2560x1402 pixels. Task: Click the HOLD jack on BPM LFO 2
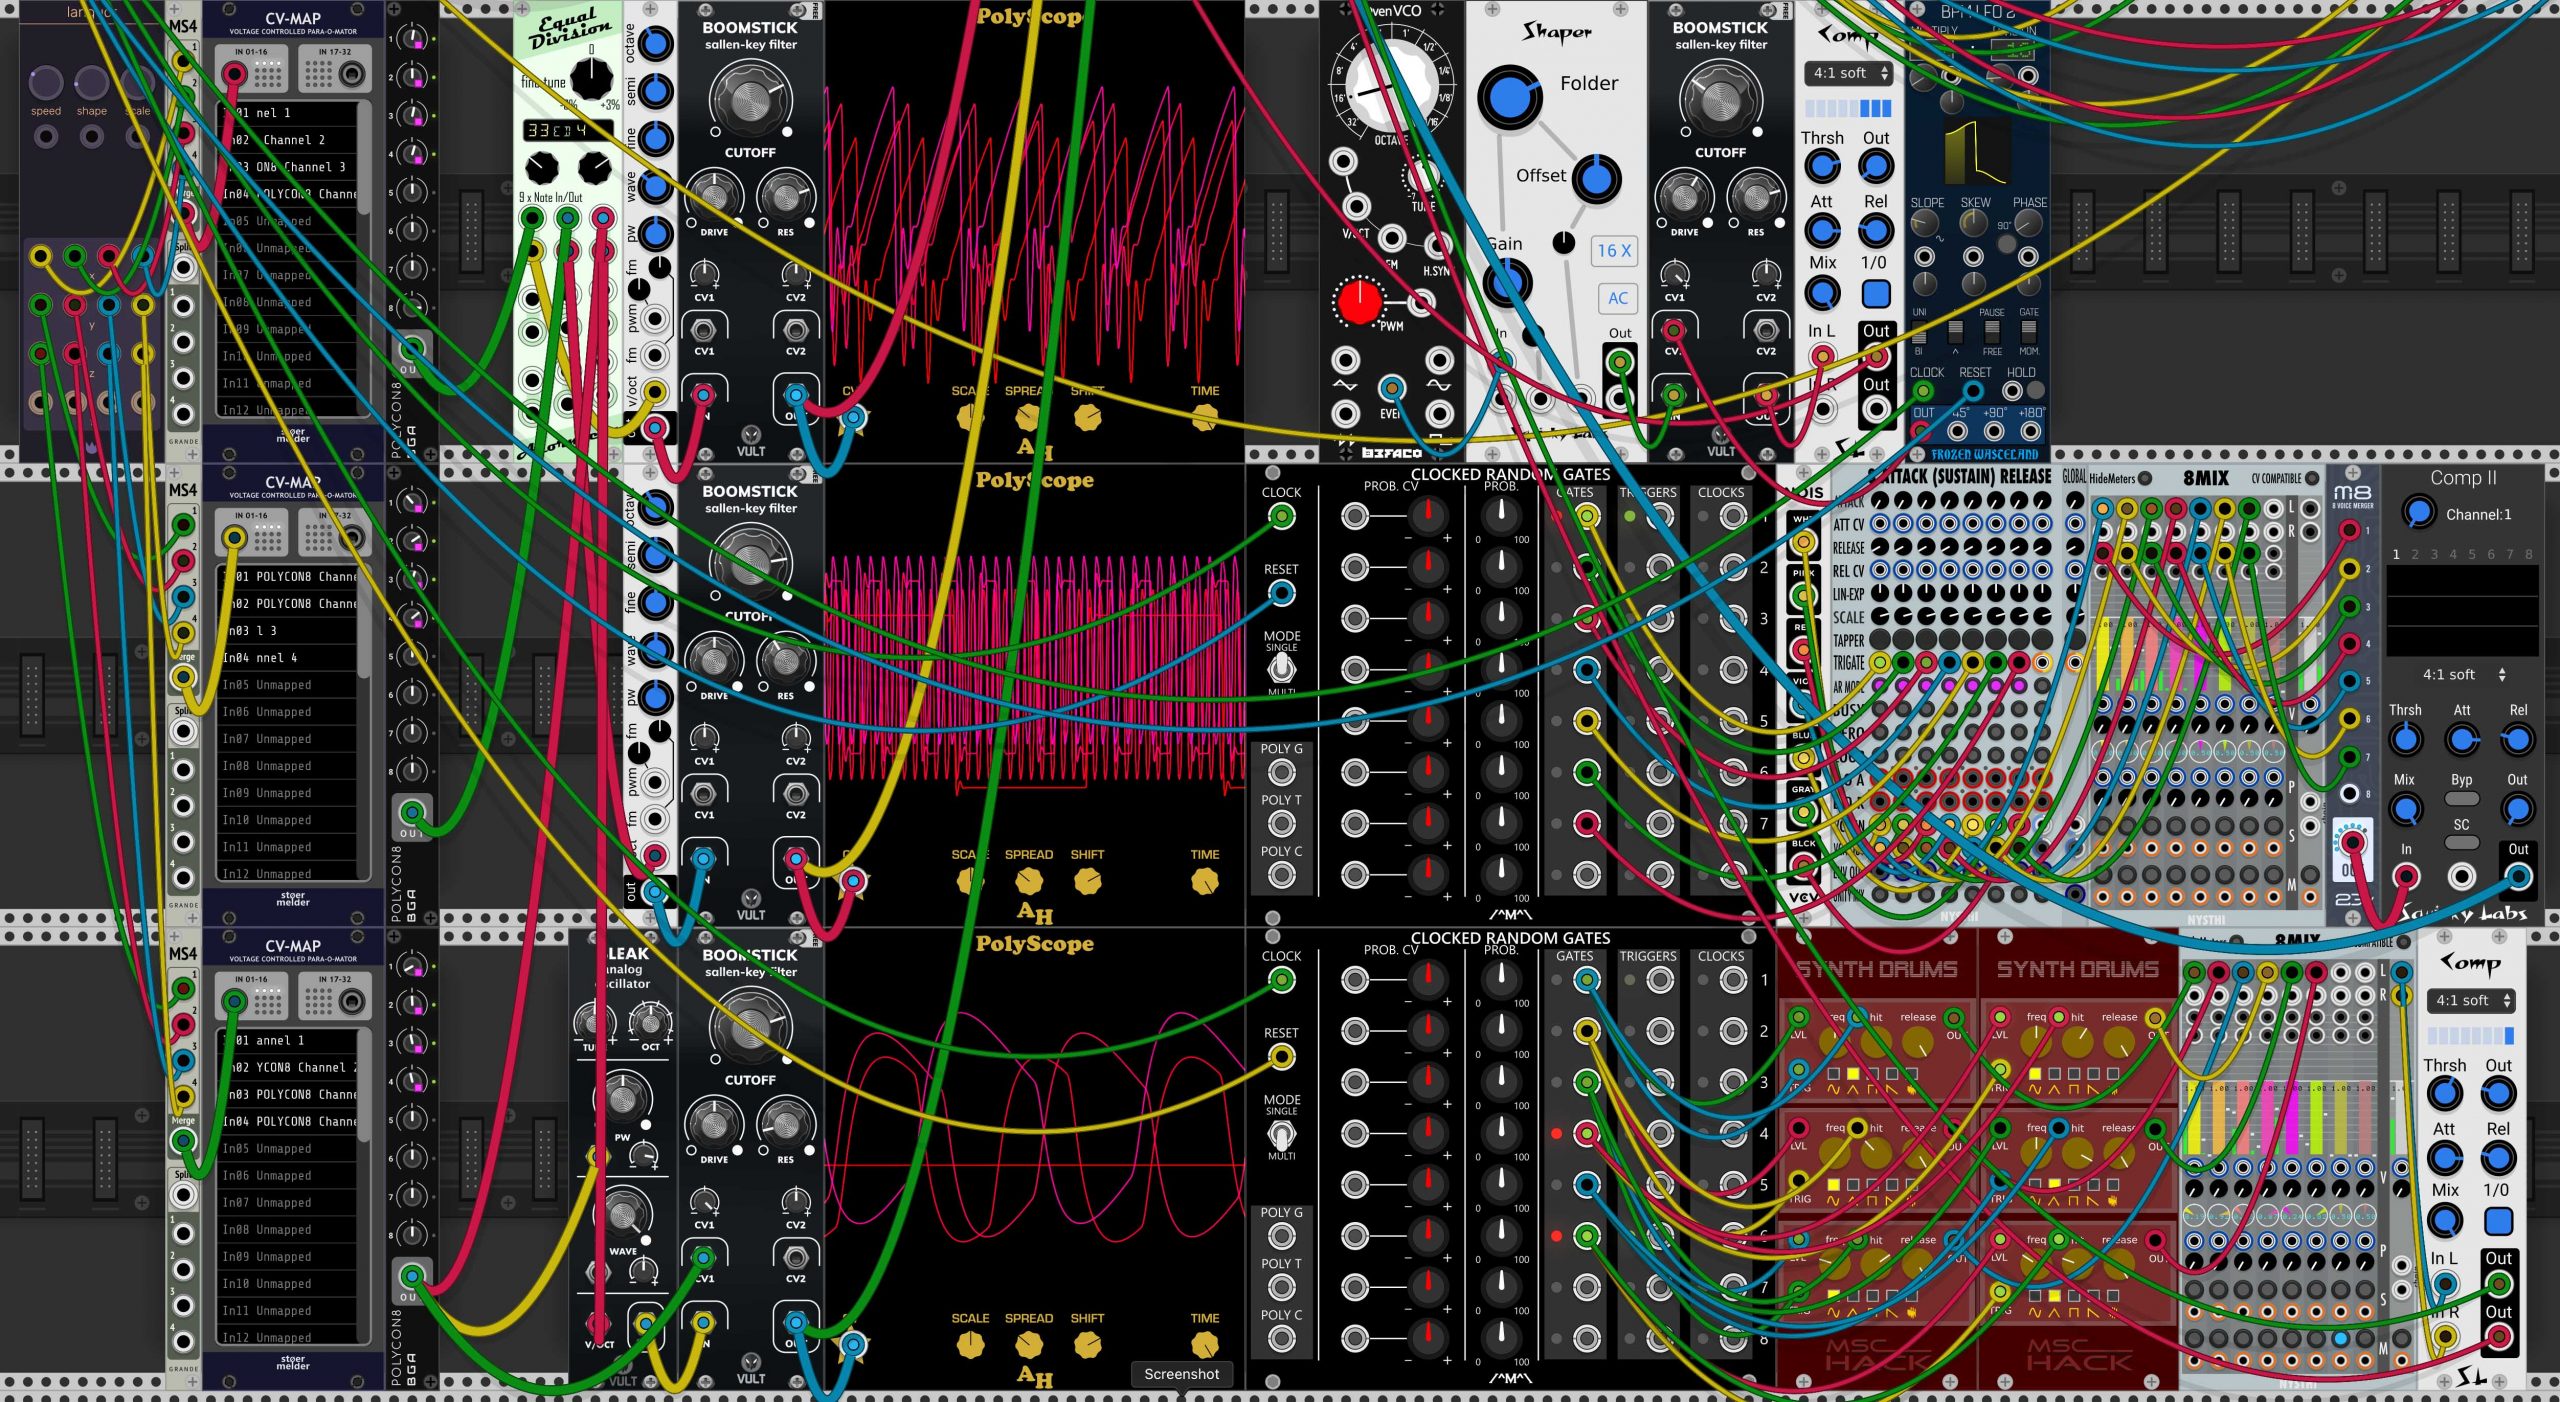pyautogui.click(x=2012, y=391)
